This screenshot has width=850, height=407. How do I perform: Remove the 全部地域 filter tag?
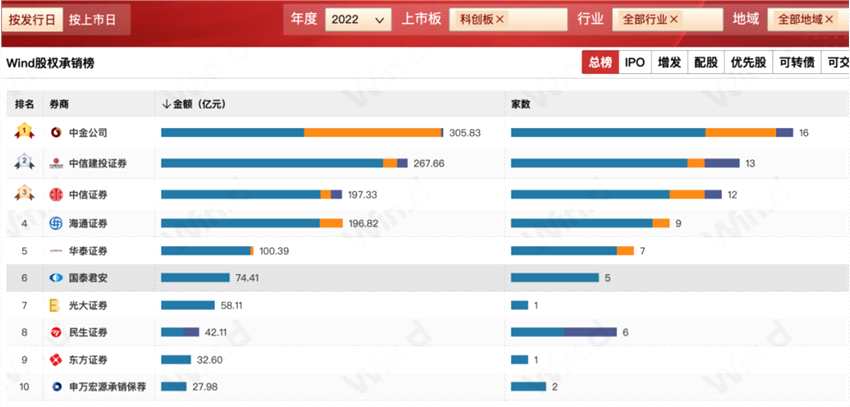[x=829, y=20]
